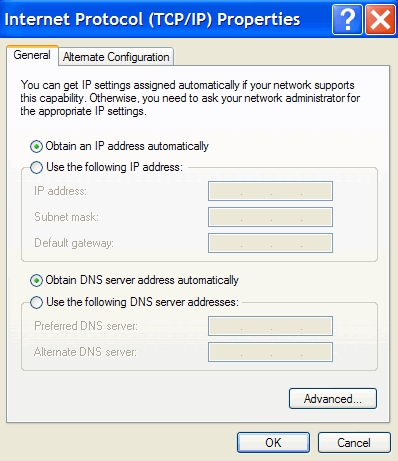Click the IP address input field
The image size is (398, 461).
pos(270,191)
